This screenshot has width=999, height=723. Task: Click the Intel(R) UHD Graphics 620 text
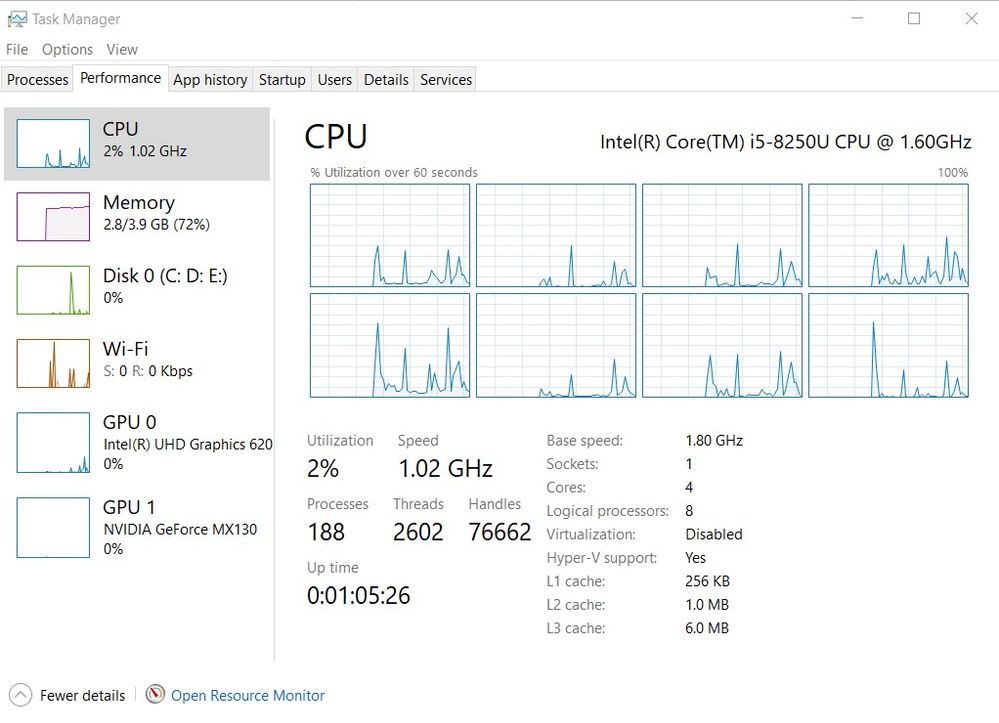click(x=188, y=444)
